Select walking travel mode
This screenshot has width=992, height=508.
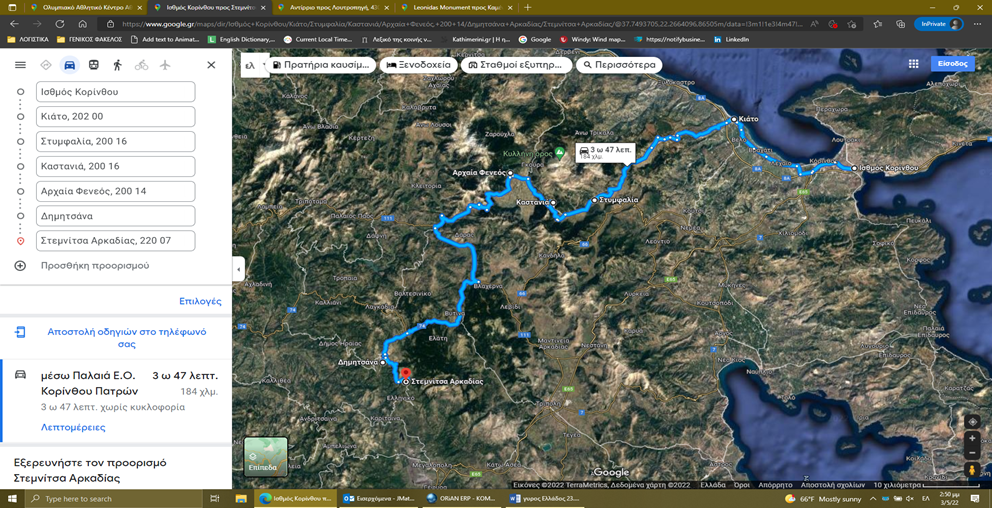pos(117,65)
